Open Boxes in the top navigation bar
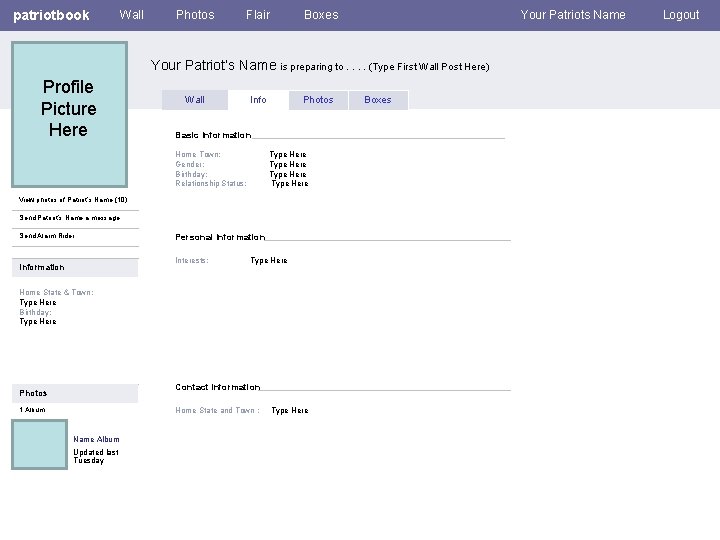This screenshot has height=540, width=720. [321, 15]
